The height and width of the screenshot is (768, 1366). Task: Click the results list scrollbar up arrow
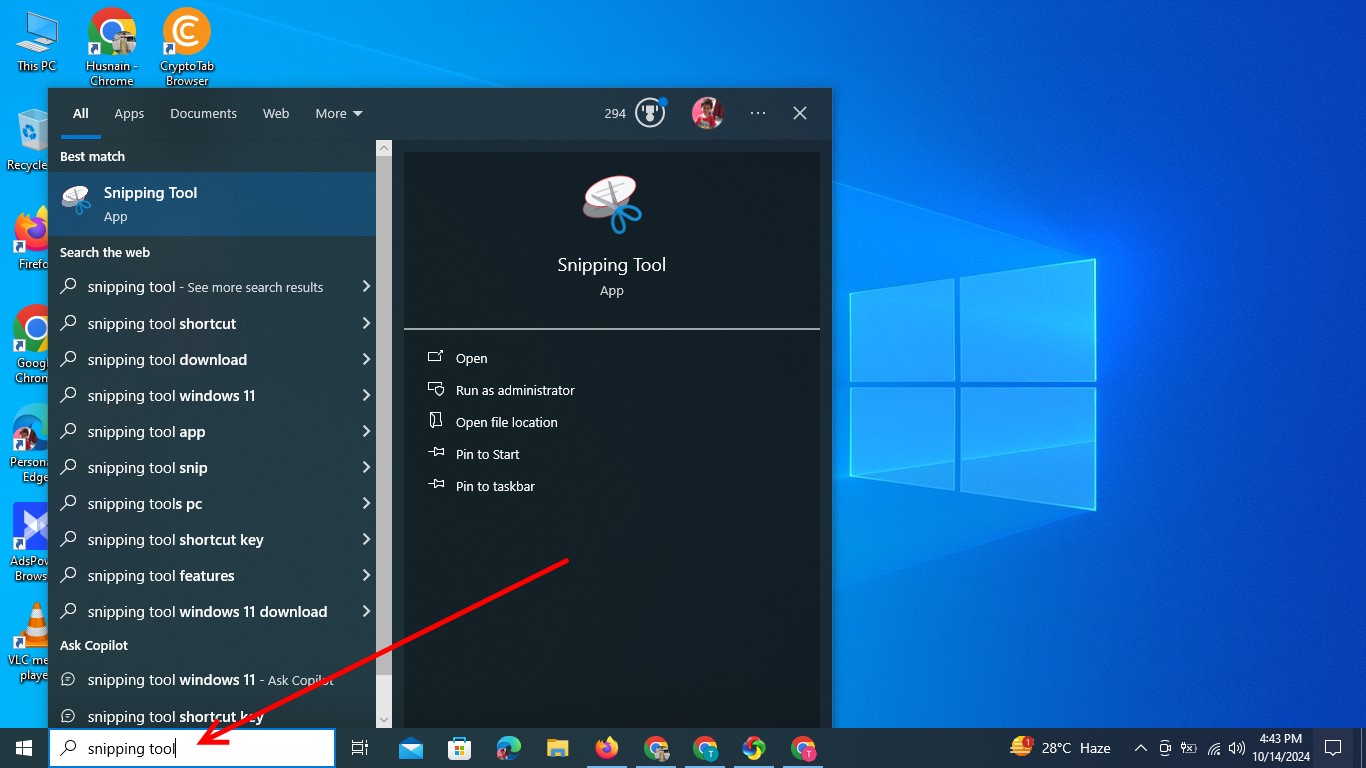[x=383, y=148]
